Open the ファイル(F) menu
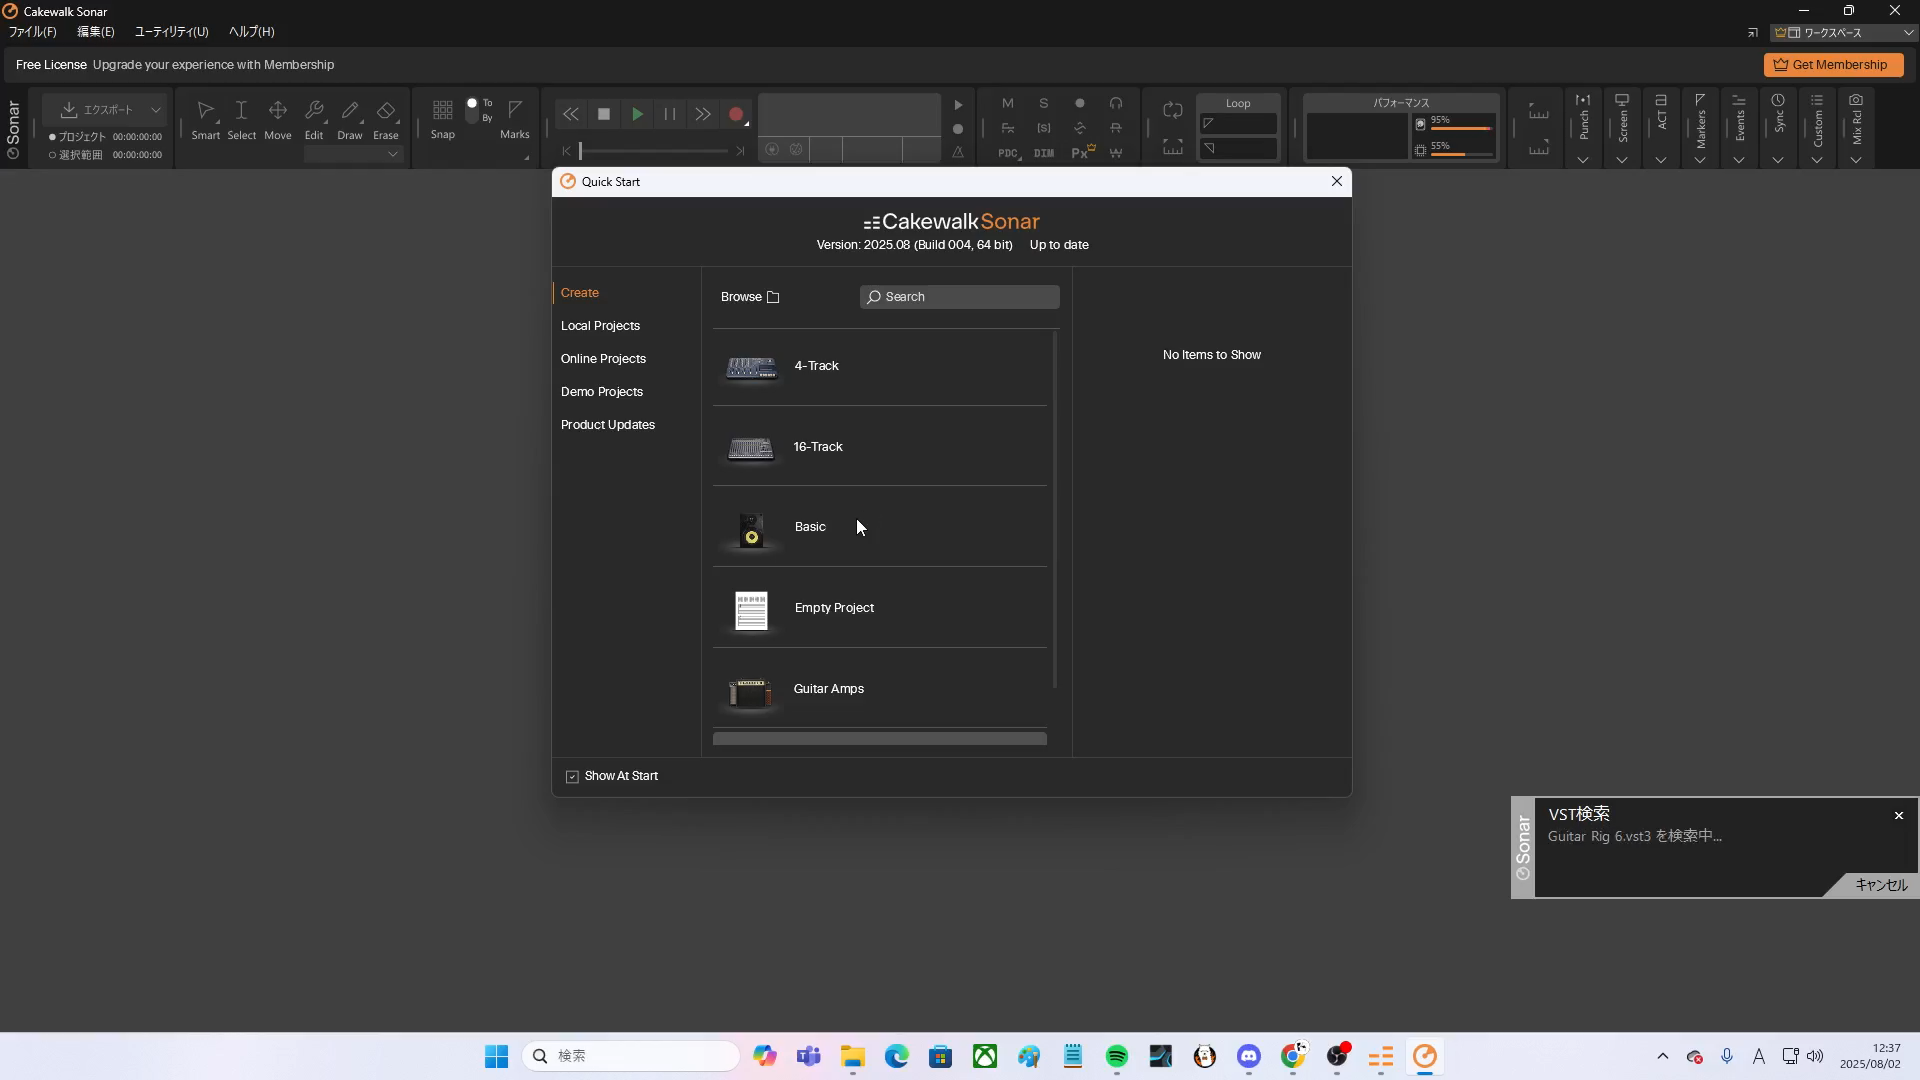1920x1080 pixels. coord(33,32)
